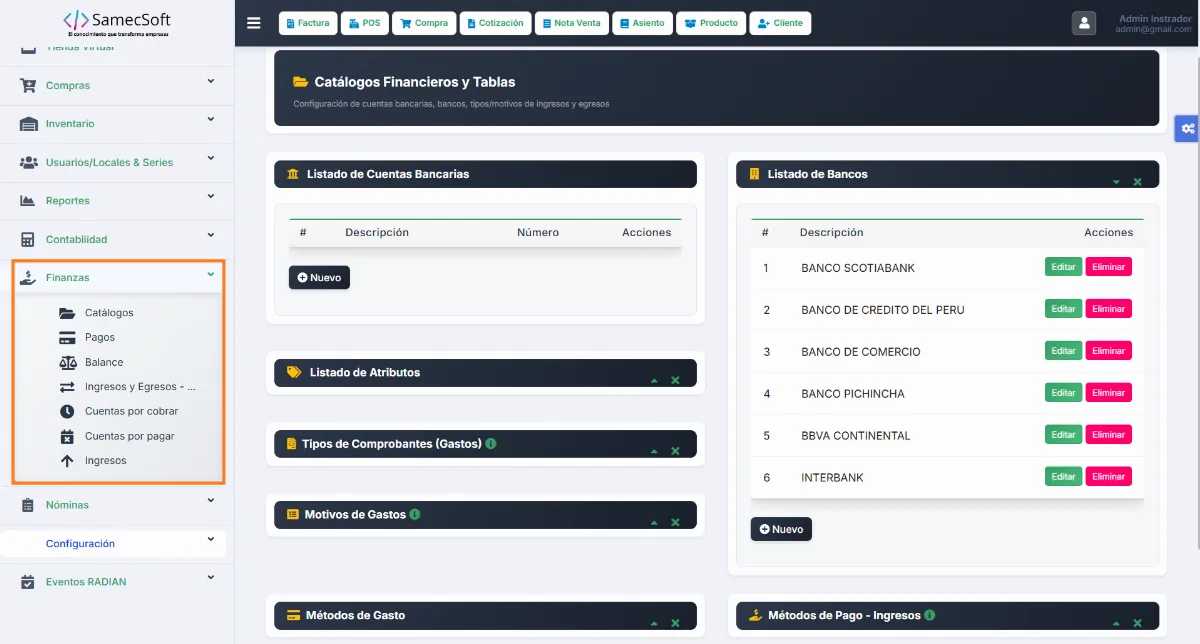Delete the INTERBANK bank entry
Screen dimensions: 1200x644
(1108, 477)
